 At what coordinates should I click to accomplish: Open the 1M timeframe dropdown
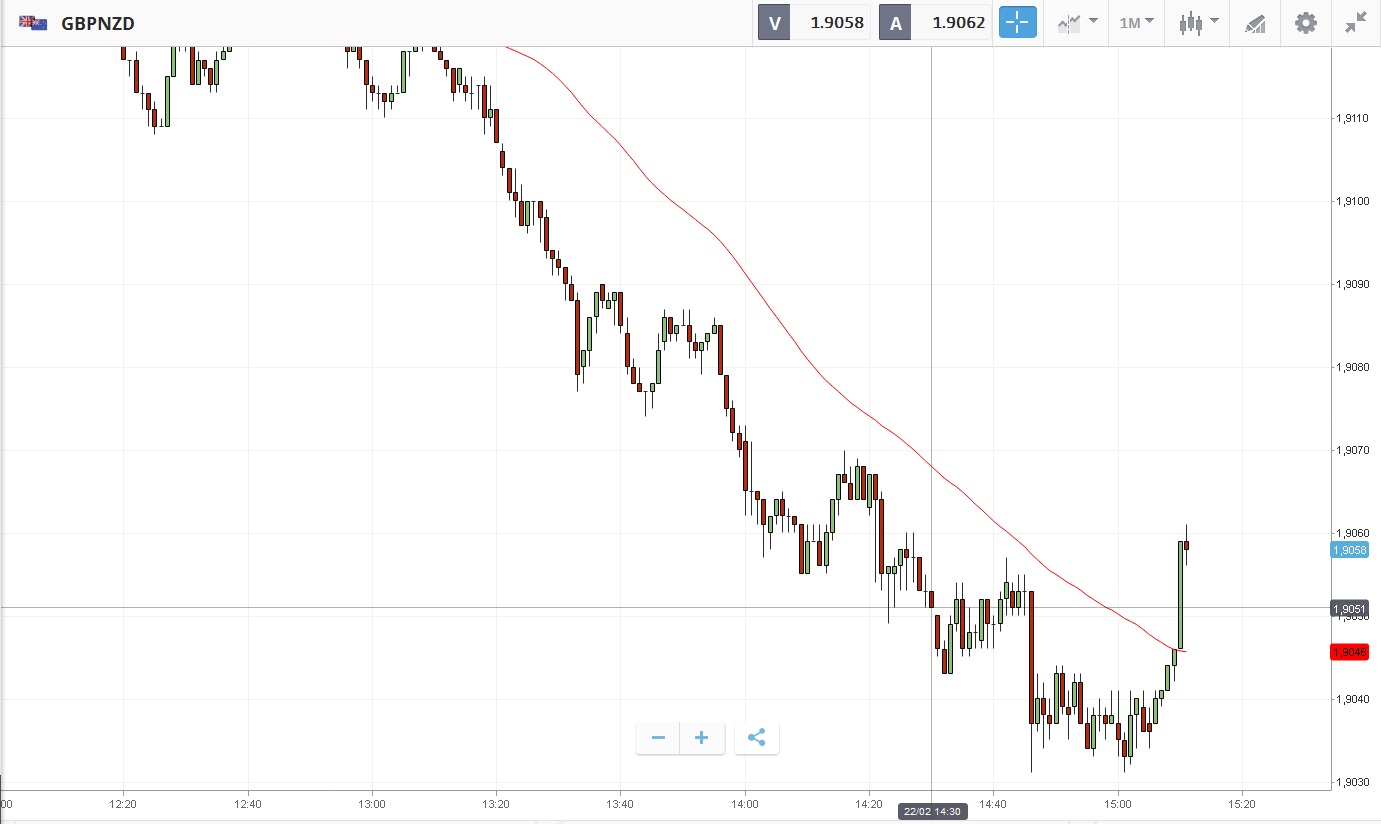1136,22
